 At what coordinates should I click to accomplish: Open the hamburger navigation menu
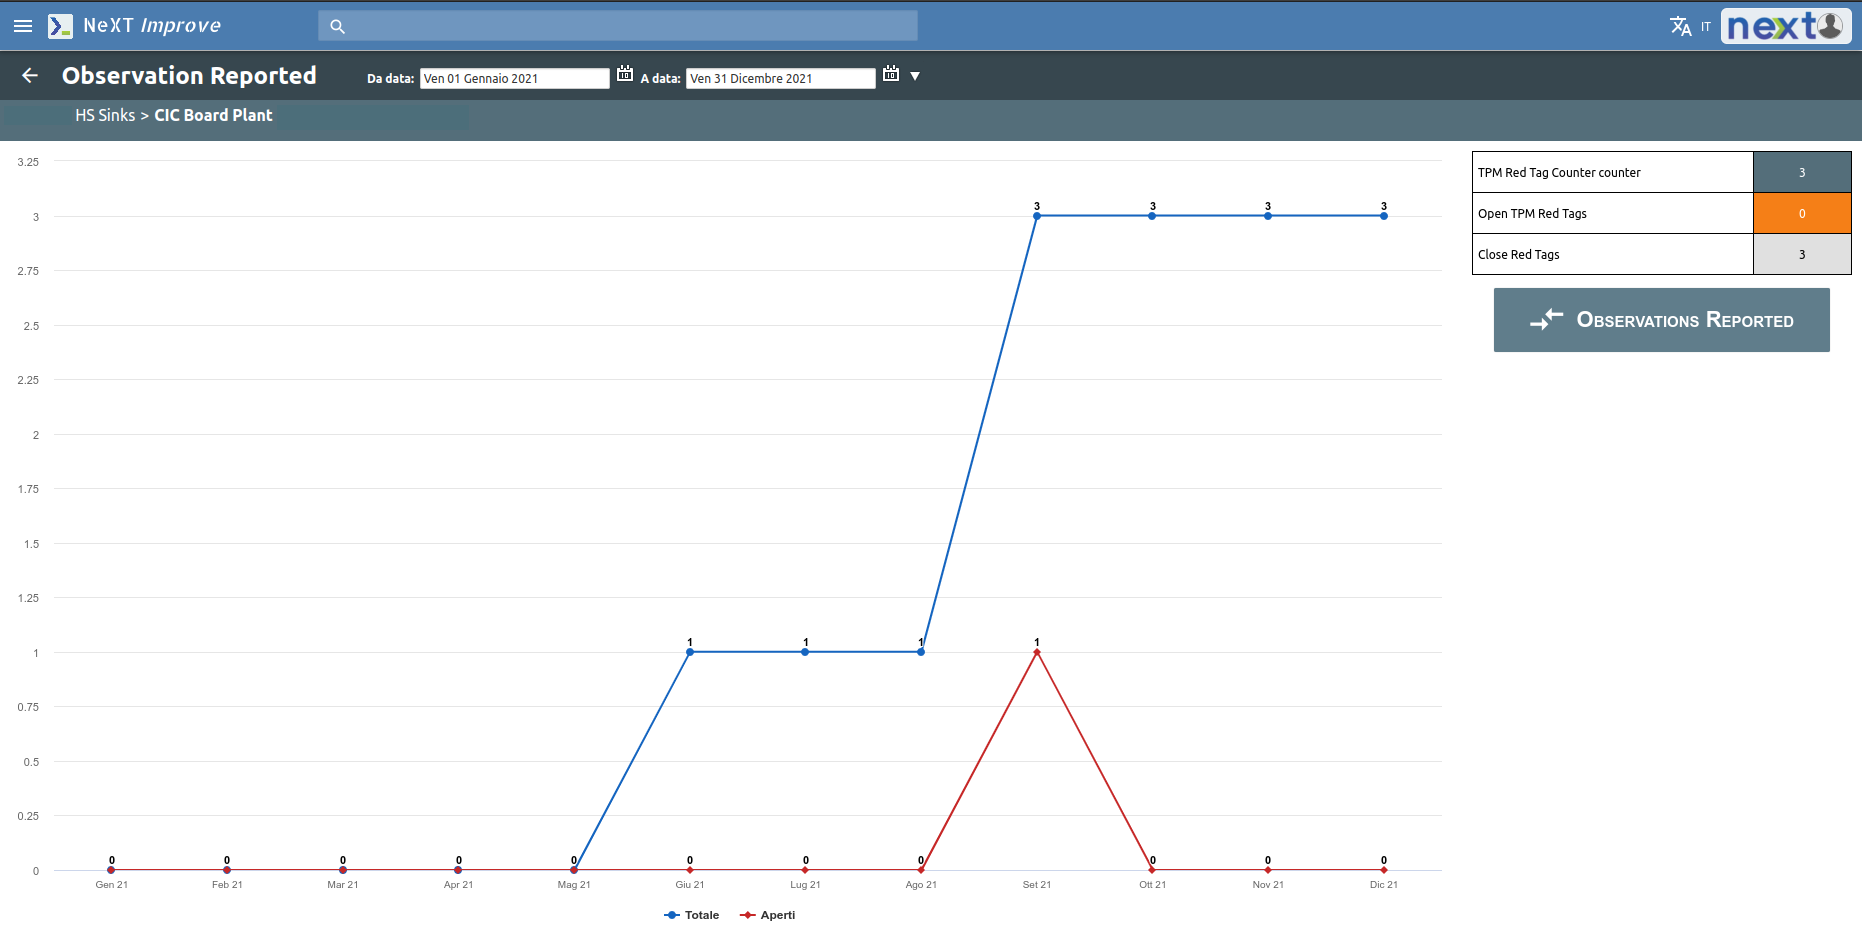pyautogui.click(x=23, y=26)
